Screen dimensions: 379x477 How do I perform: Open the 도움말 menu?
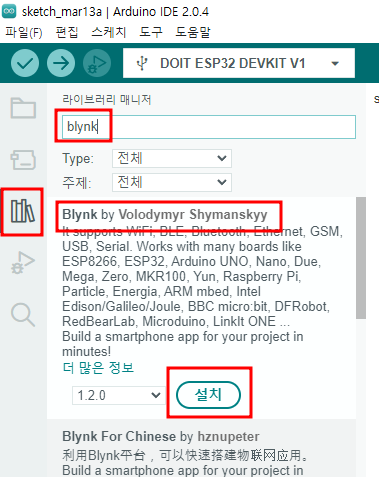(193, 32)
